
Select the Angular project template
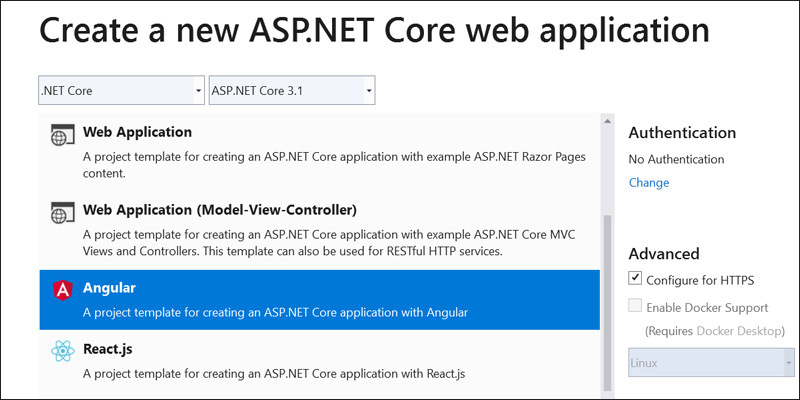[x=319, y=300]
